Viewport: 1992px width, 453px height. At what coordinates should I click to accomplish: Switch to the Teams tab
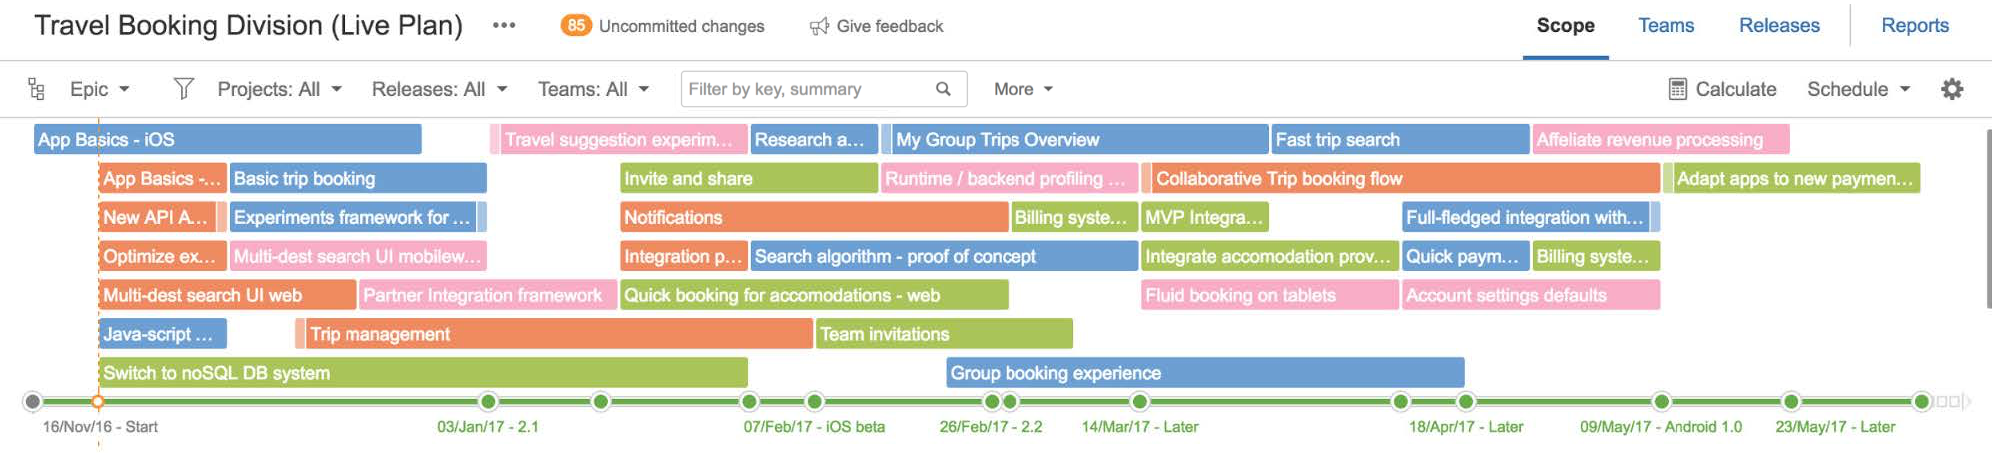[x=1665, y=26]
